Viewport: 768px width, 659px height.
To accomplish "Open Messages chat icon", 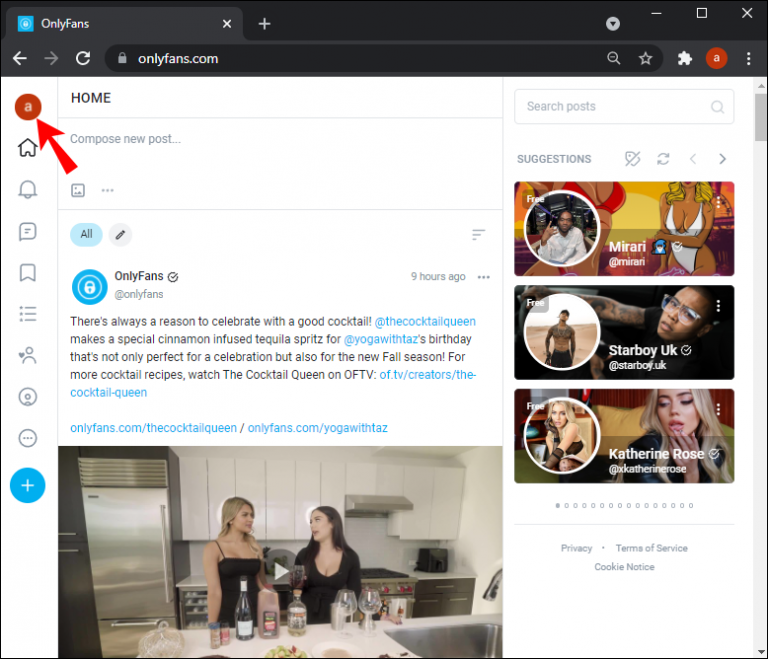I will click(27, 231).
